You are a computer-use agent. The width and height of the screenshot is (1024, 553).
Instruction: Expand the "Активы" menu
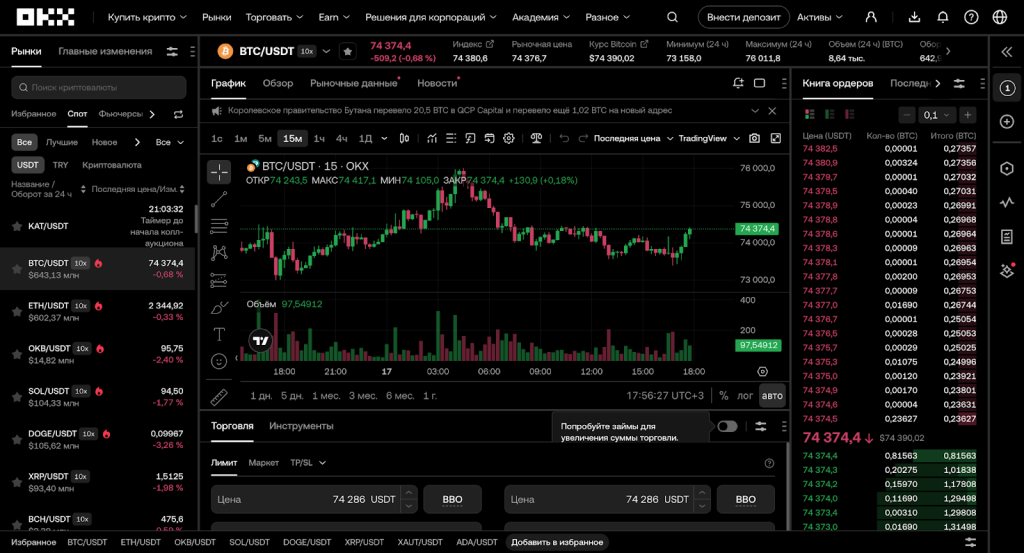coord(820,17)
